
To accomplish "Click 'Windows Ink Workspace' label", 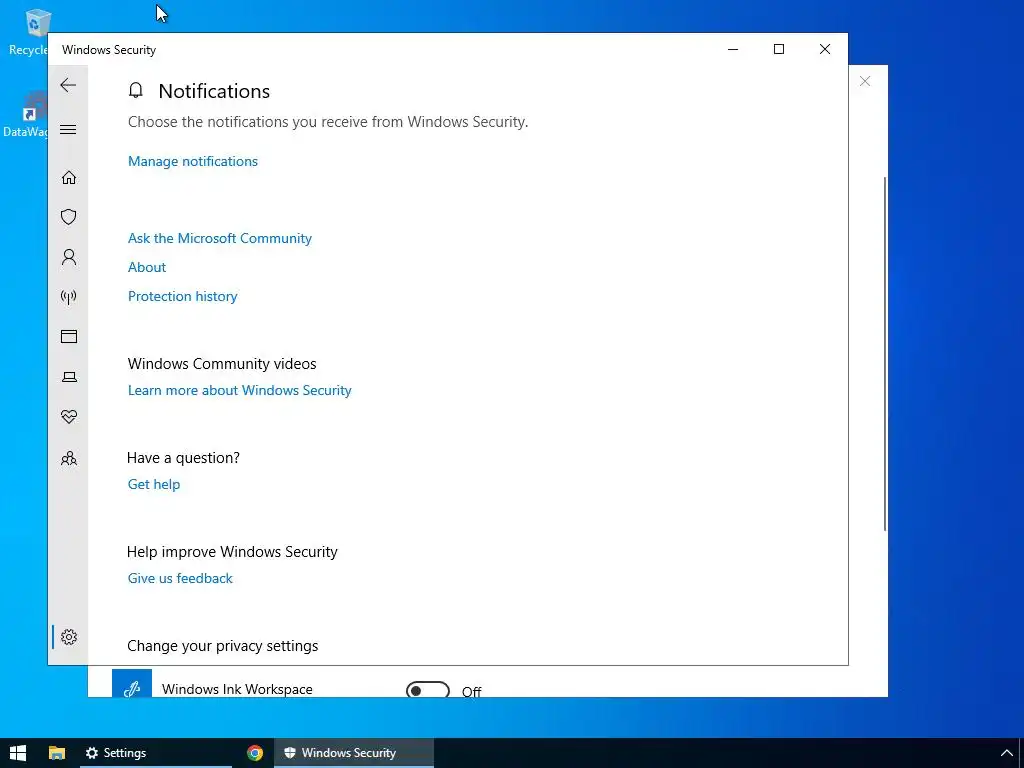I will [237, 690].
